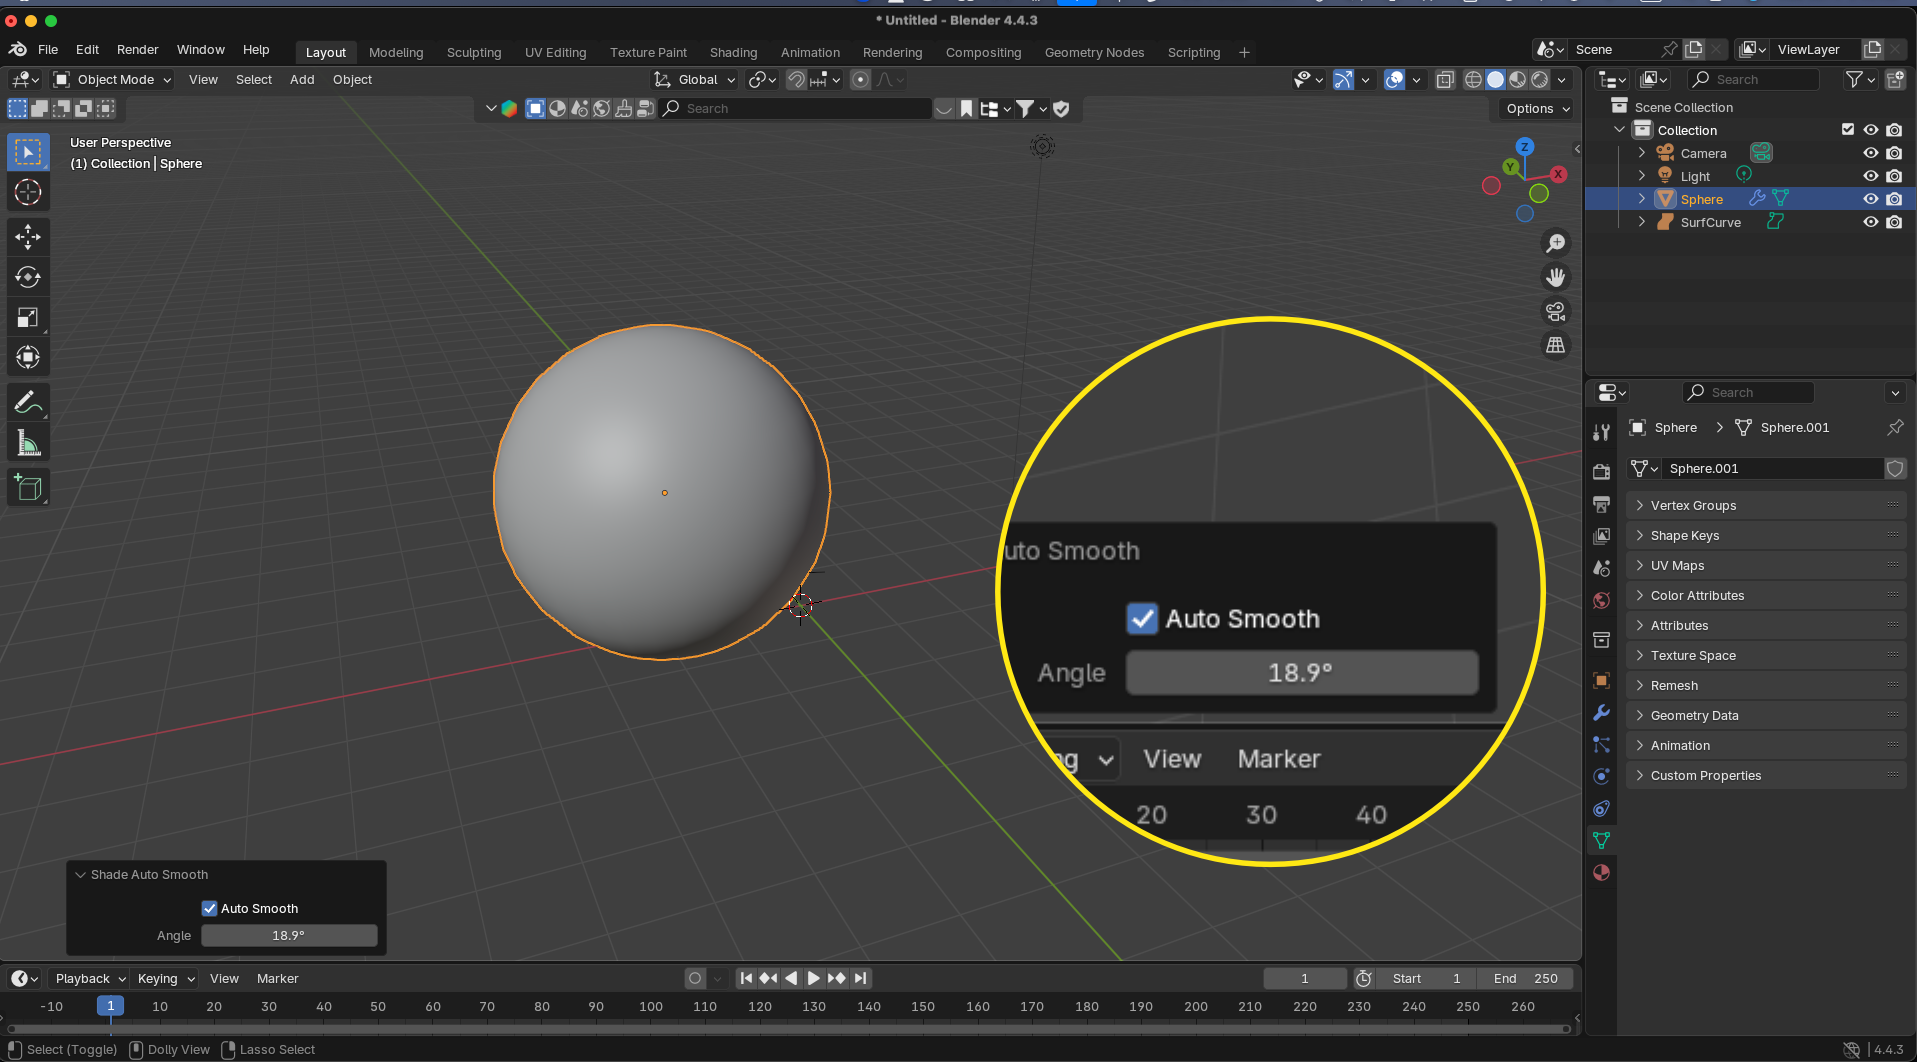The height and width of the screenshot is (1062, 1917).
Task: Open the Object Mode dropdown
Action: tap(112, 80)
